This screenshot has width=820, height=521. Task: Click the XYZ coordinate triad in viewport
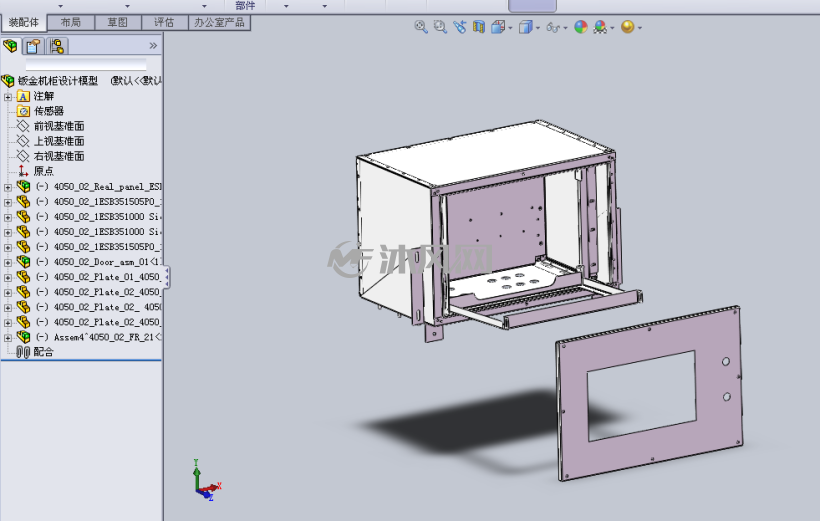[207, 480]
